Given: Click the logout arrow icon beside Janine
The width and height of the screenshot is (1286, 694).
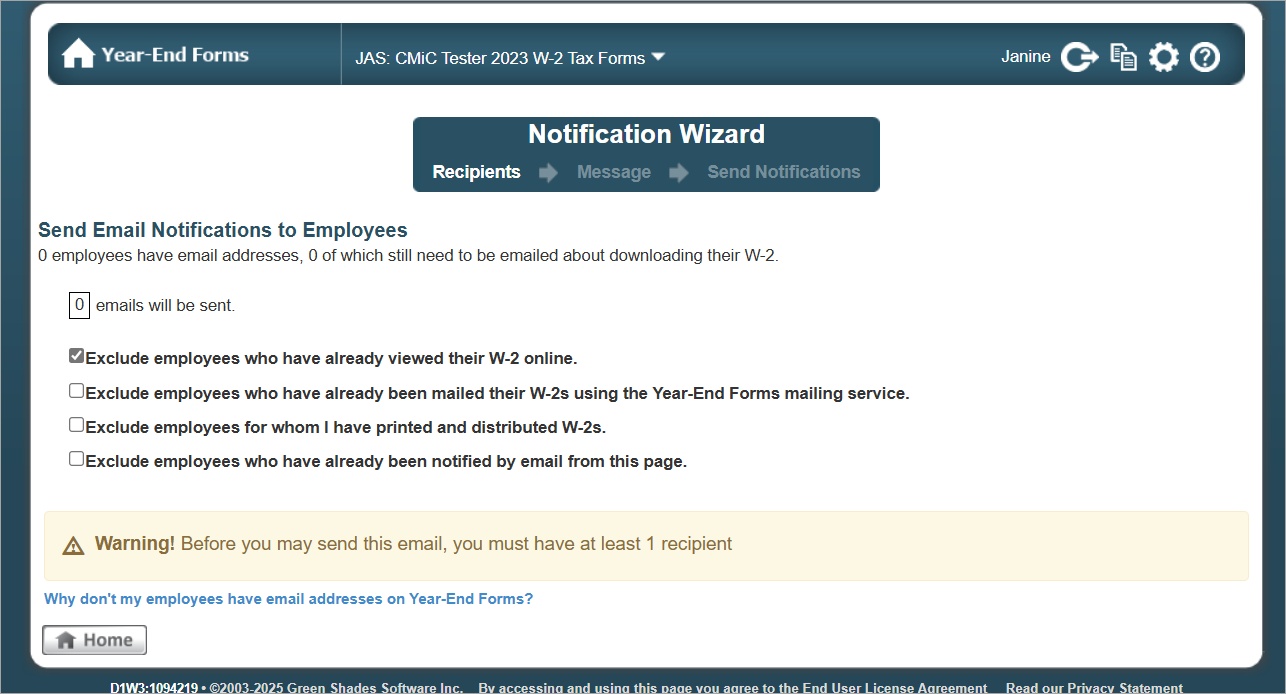Looking at the screenshot, I should tap(1079, 57).
